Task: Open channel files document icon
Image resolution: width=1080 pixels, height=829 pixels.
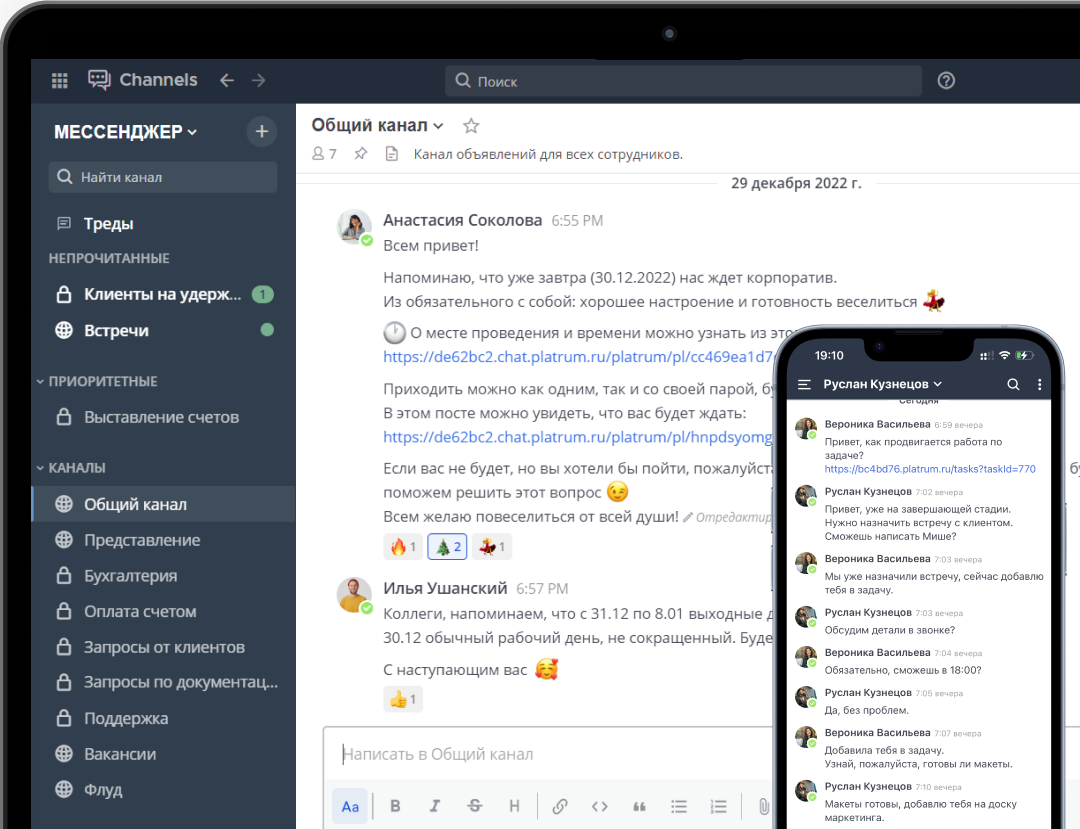Action: coord(392,154)
